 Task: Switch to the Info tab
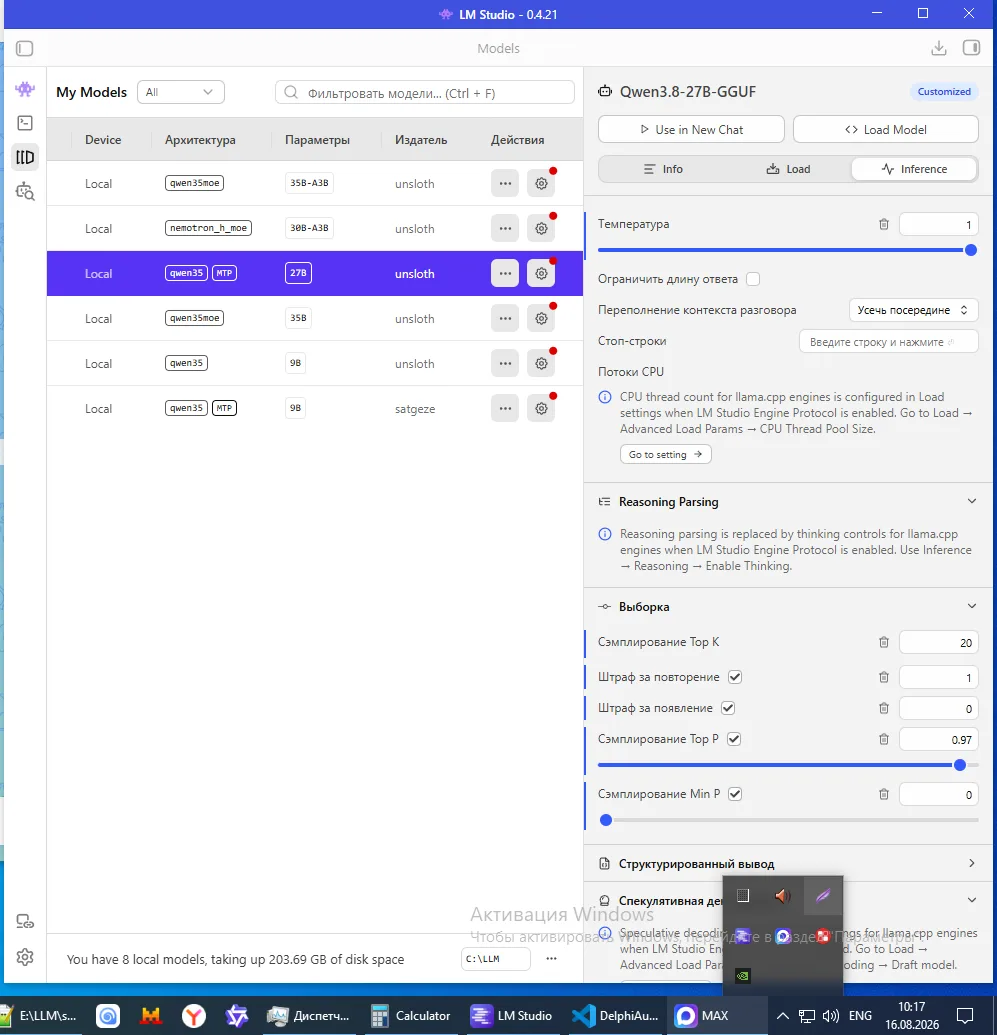point(663,169)
